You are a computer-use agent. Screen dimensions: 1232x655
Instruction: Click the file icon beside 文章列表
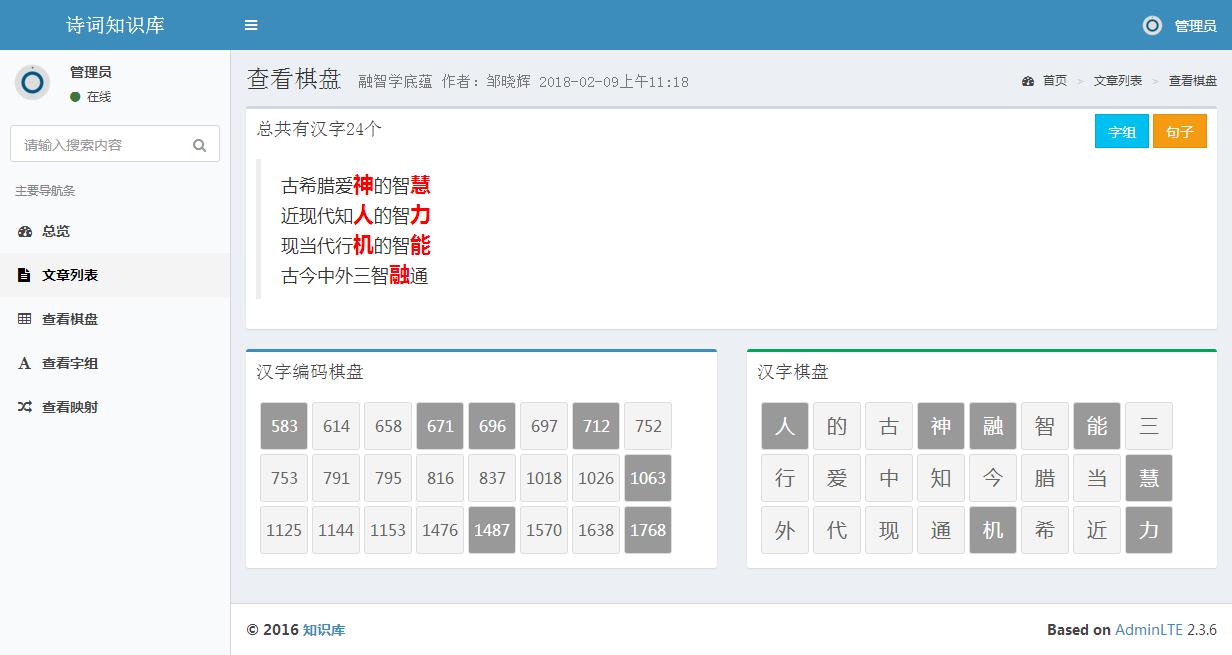tap(25, 275)
